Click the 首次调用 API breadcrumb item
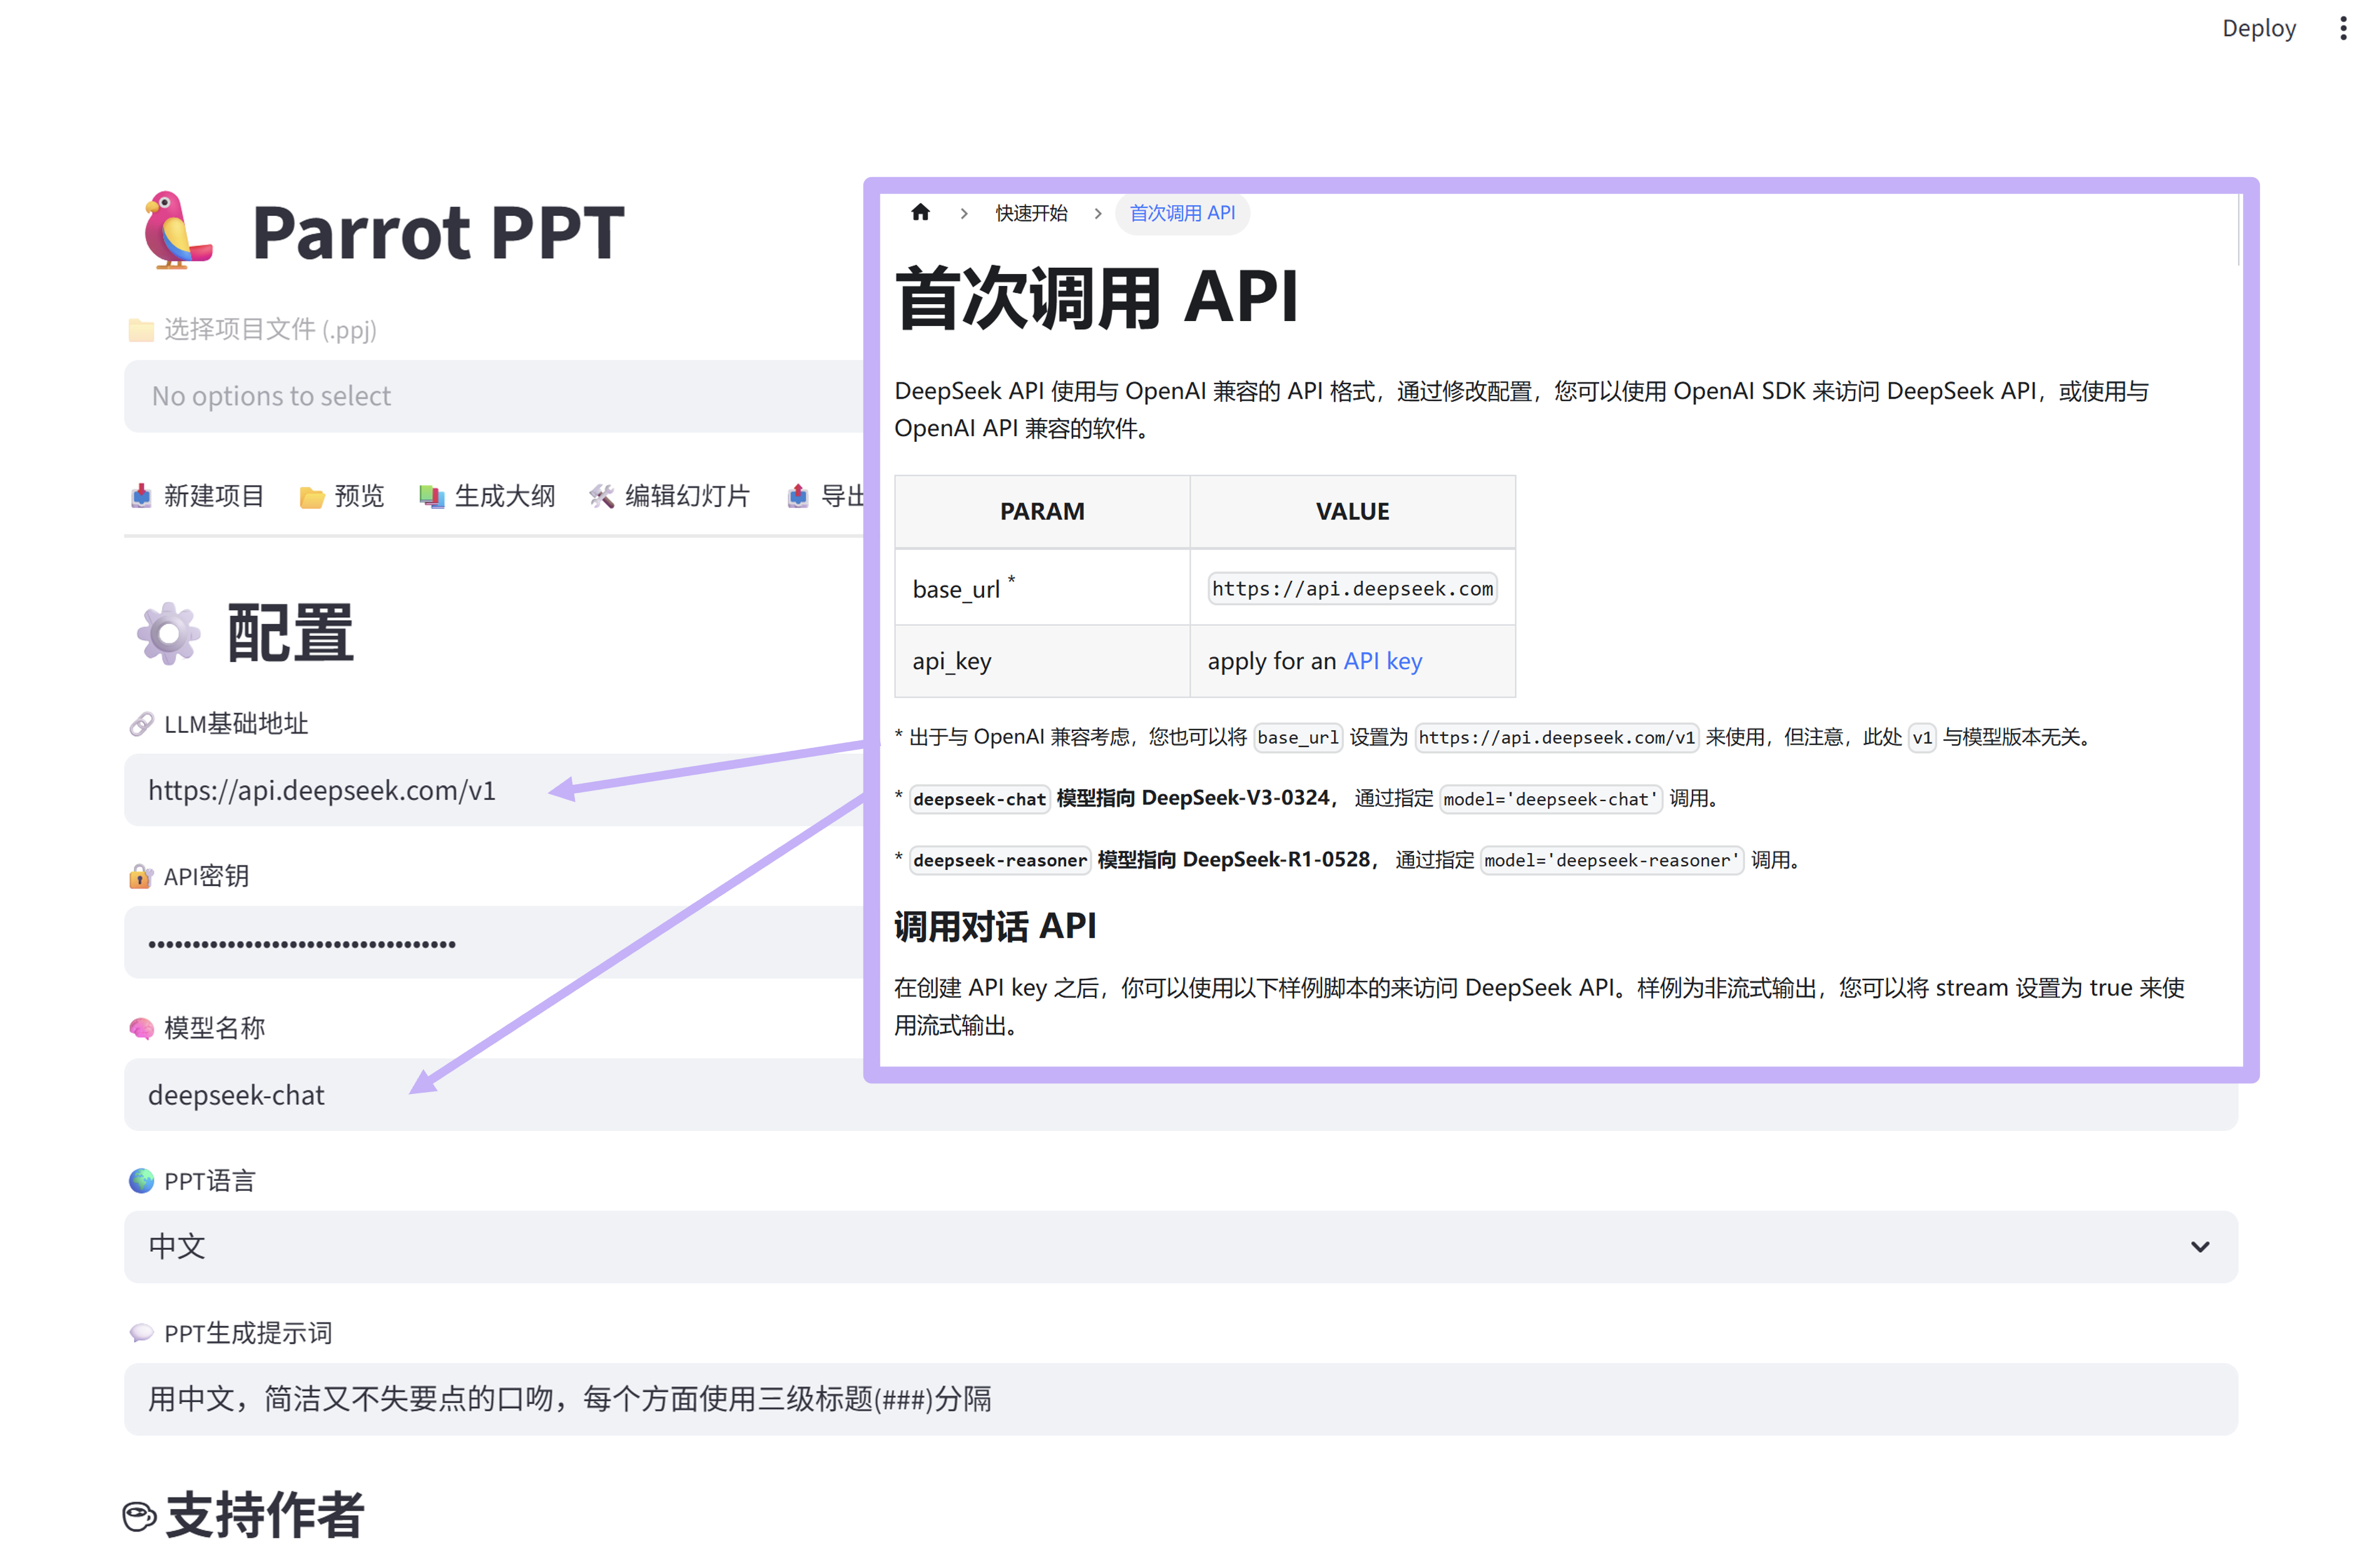This screenshot has width=2380, height=1549. (1182, 213)
